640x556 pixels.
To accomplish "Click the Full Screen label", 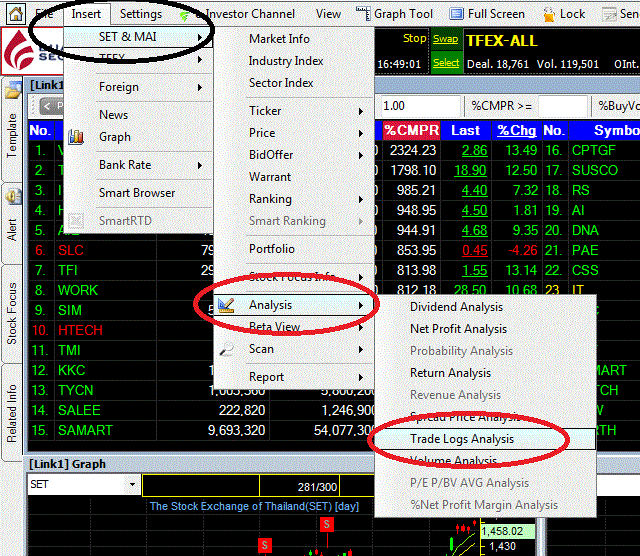I will (496, 14).
